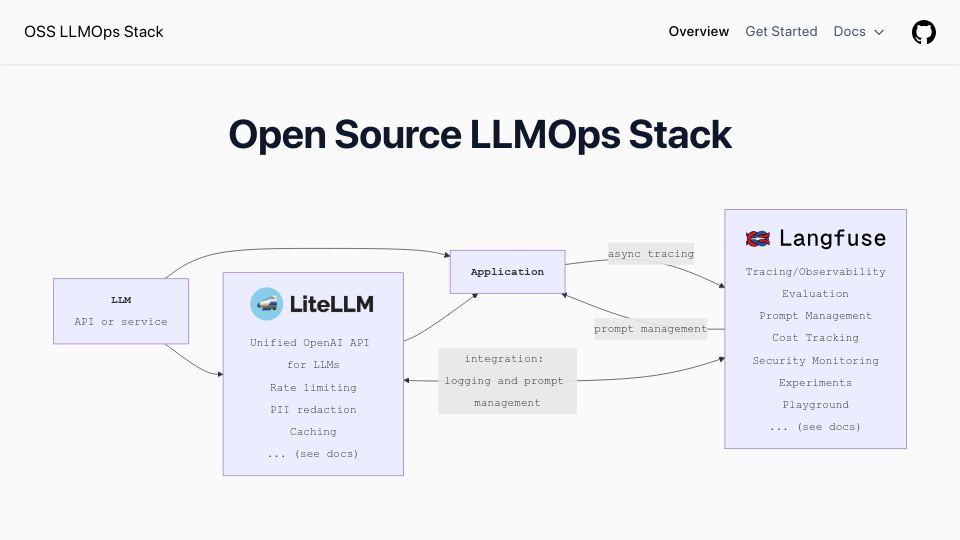Screen dimensions: 960x540
Task: Click 'Playground' in Langfuse box
Action: (x=816, y=405)
